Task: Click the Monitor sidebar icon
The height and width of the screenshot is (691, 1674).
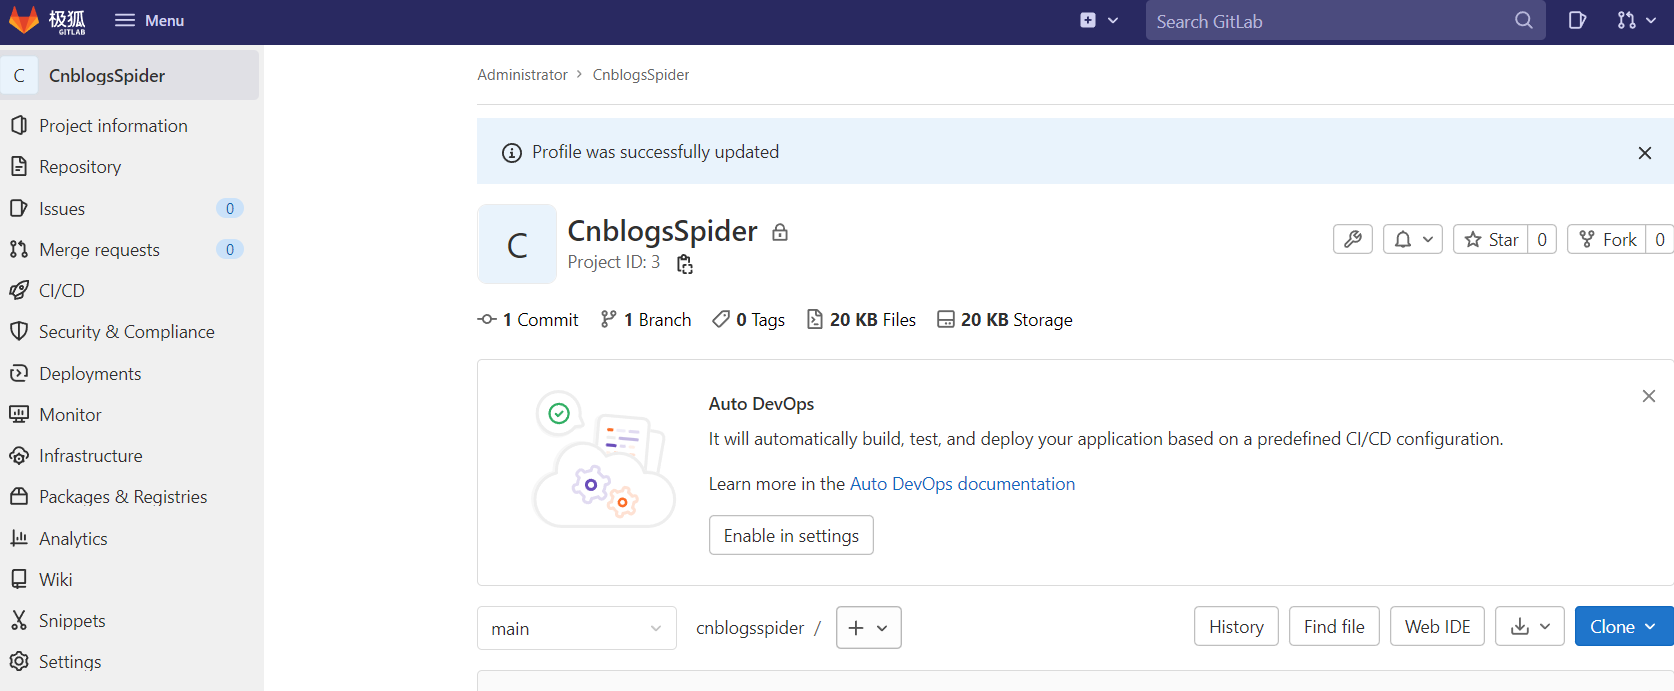Action: tap(18, 414)
